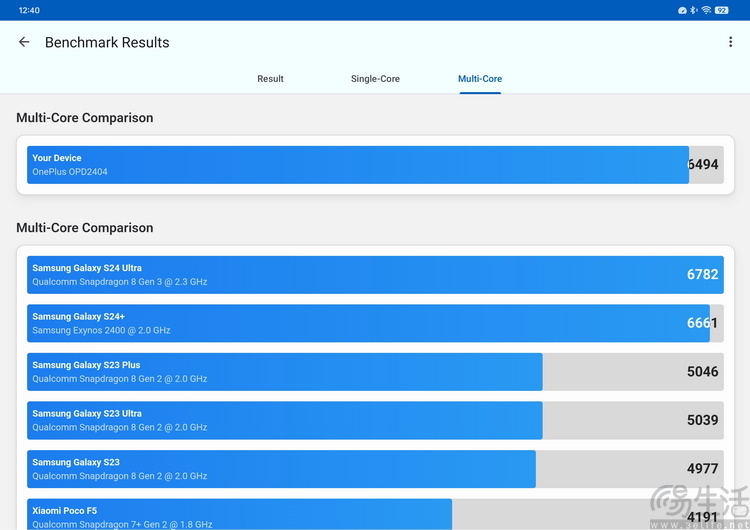Viewport: 750px width, 530px height.
Task: Tap the Samsung Galaxy S23 Ultra label
Action: point(87,413)
